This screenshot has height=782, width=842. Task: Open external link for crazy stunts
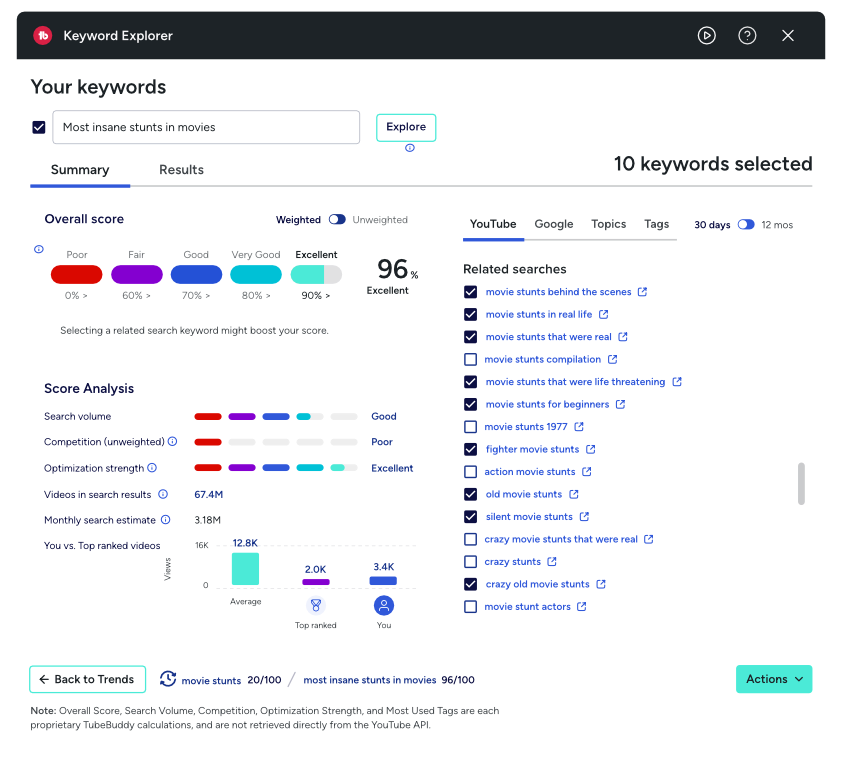click(552, 562)
